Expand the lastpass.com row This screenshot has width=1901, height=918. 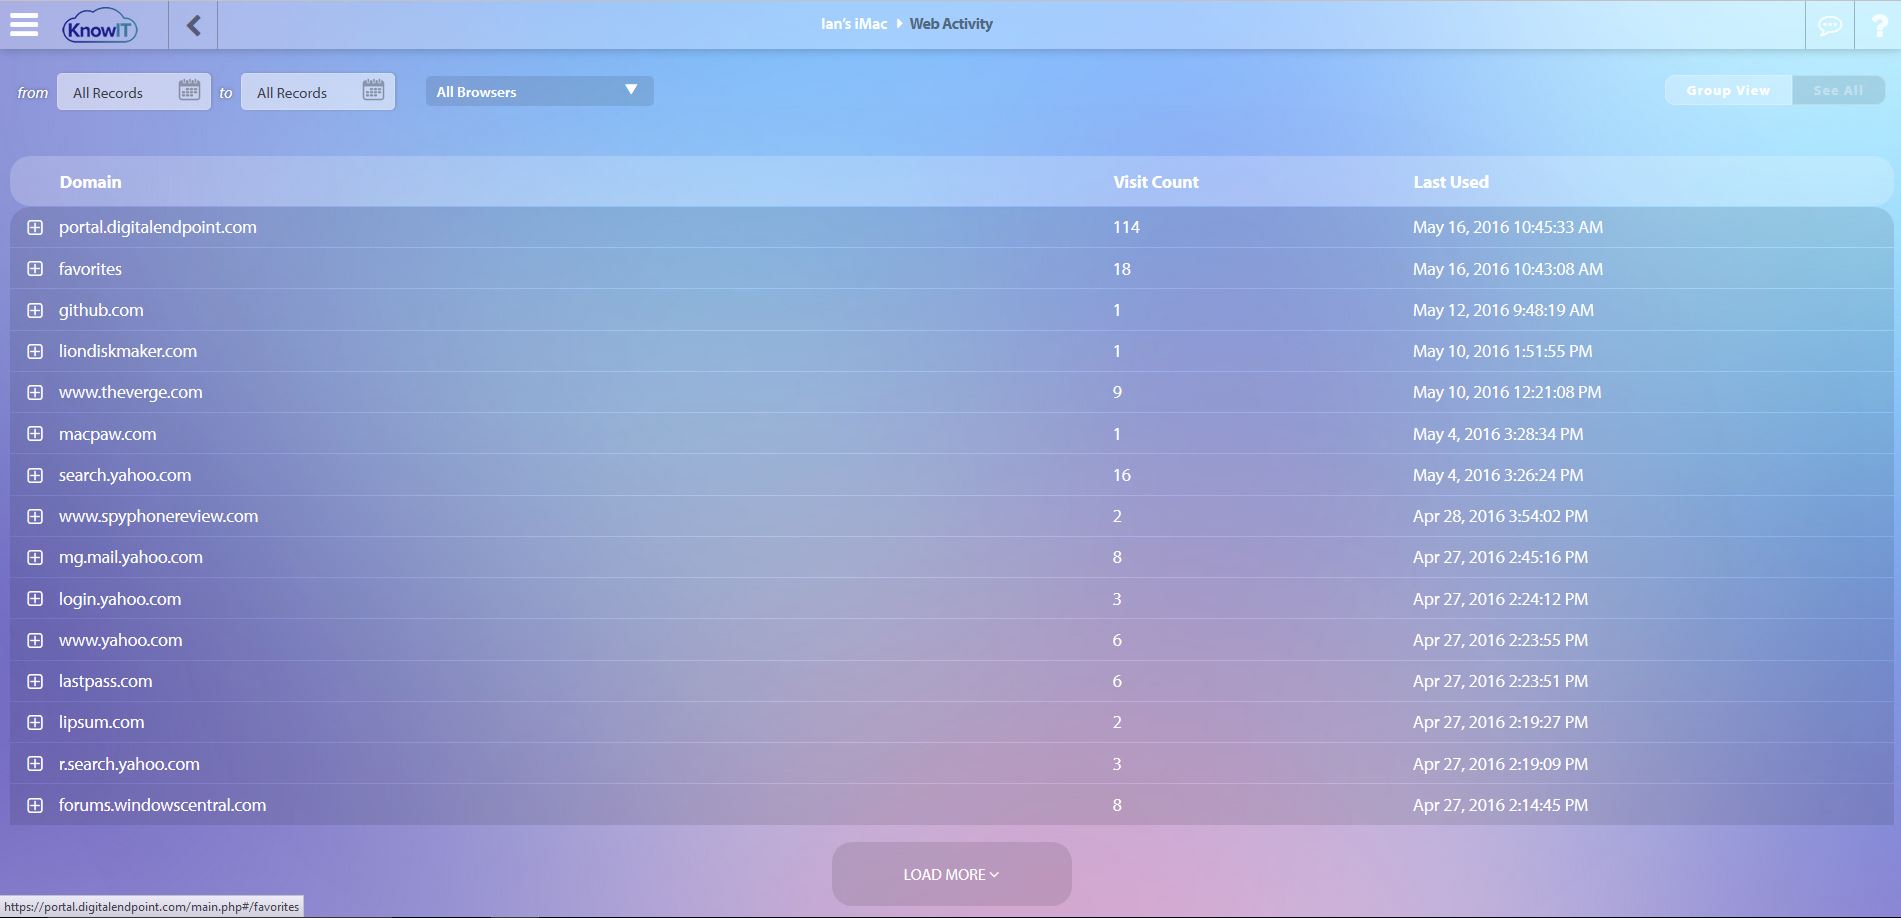(x=35, y=681)
